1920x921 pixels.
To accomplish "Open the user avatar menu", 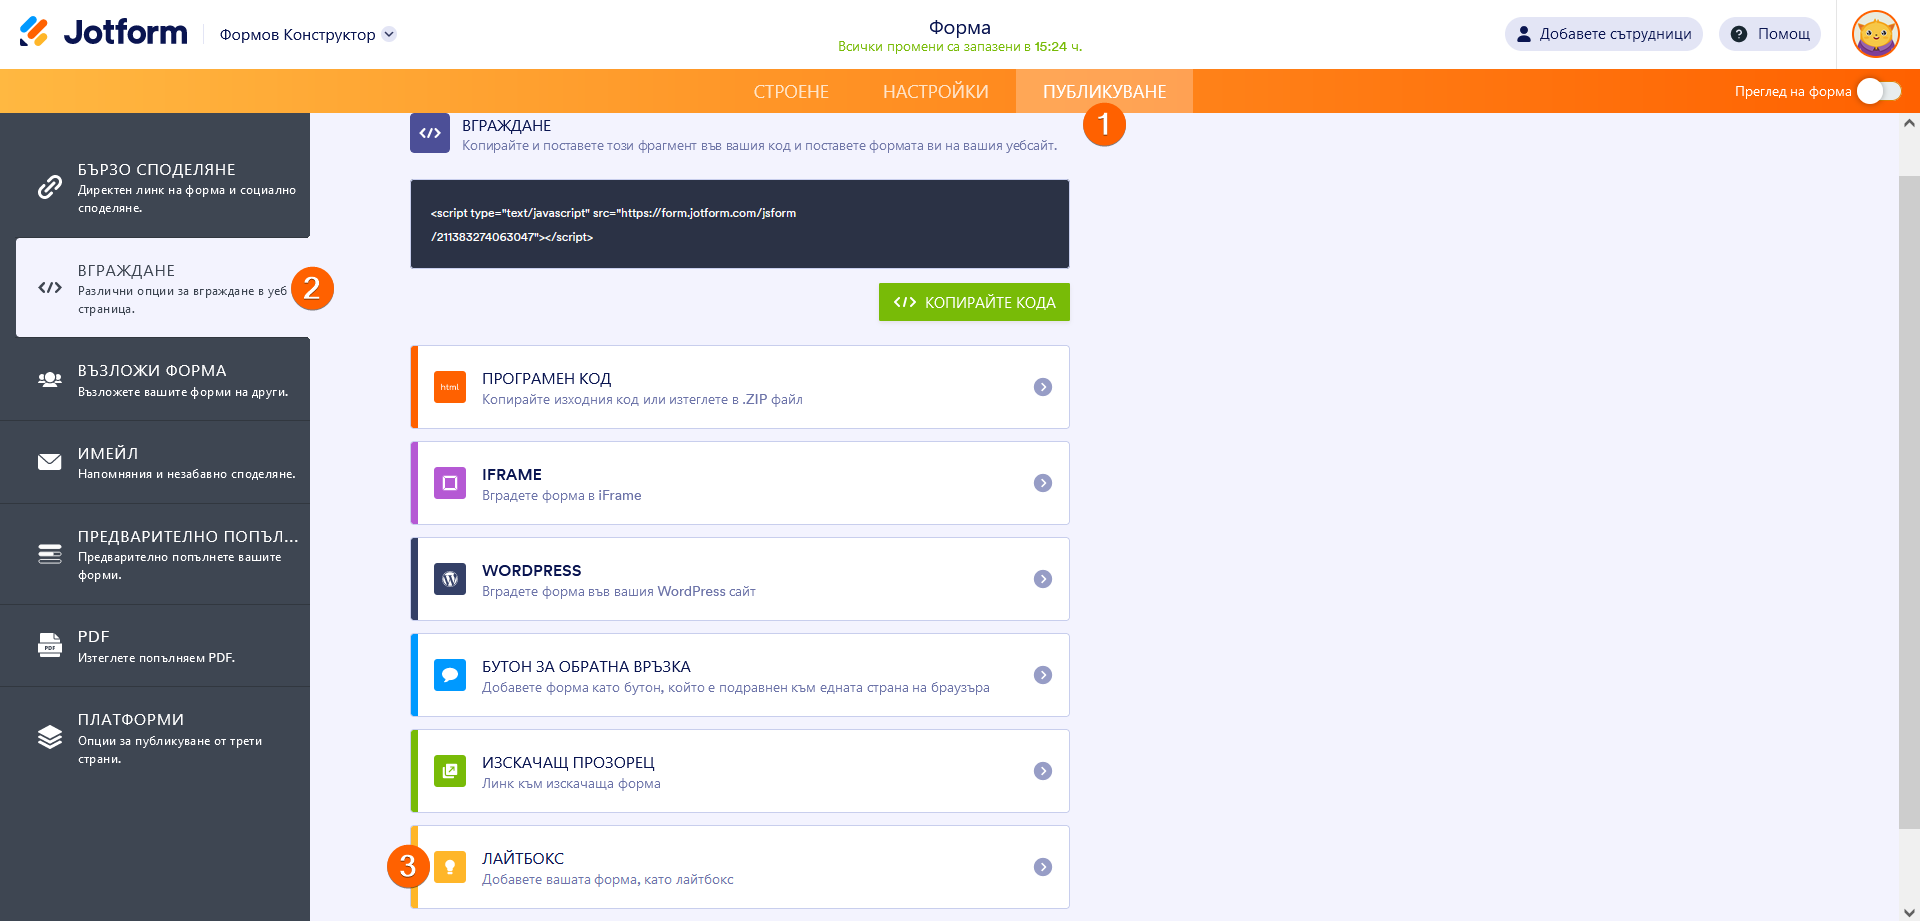I will tap(1875, 34).
